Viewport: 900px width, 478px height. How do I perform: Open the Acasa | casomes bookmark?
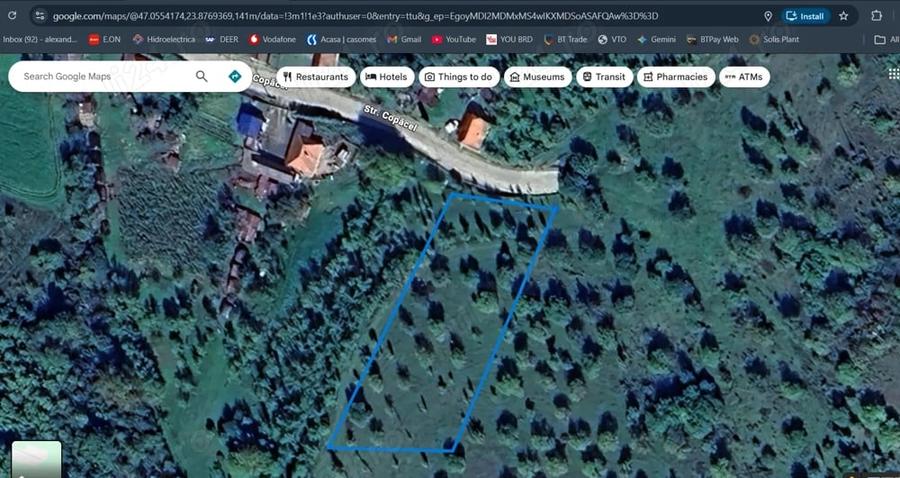(x=341, y=40)
